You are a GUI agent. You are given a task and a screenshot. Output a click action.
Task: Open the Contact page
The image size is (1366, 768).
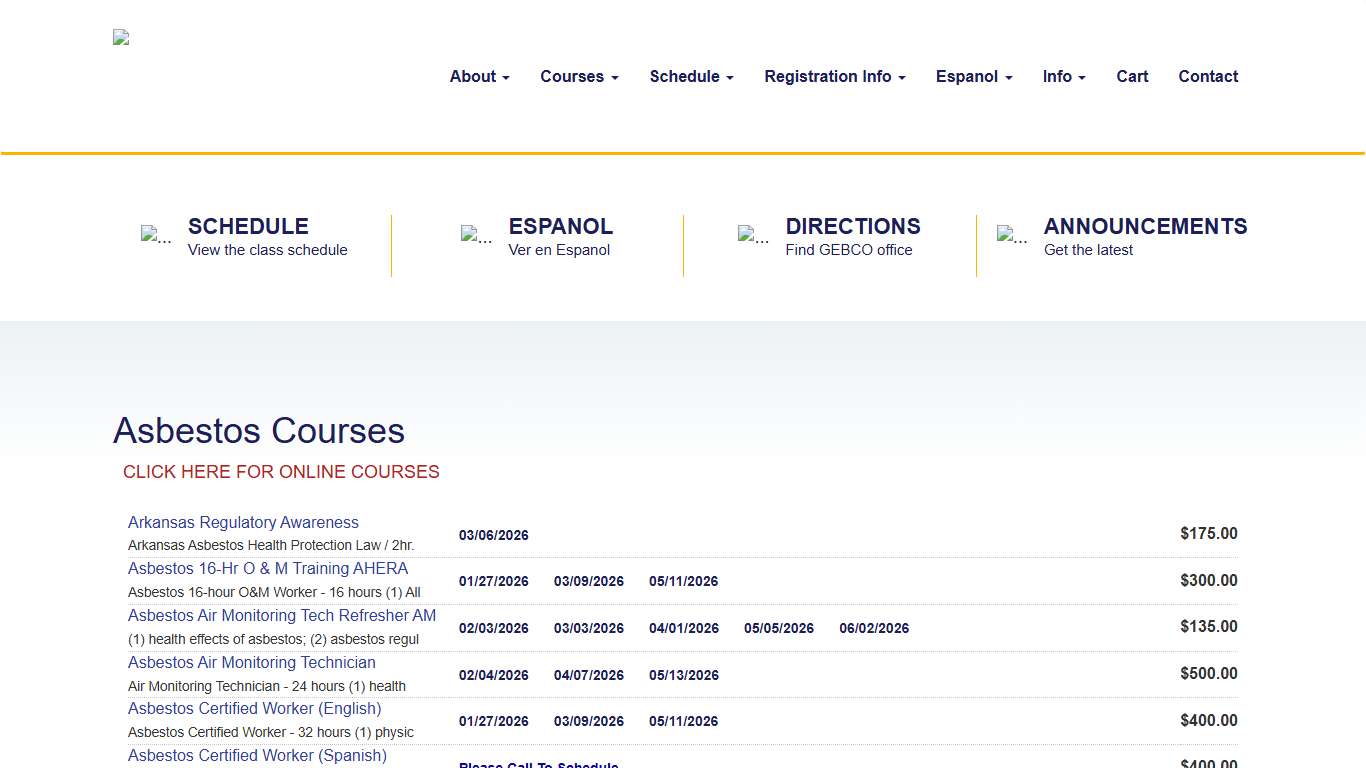click(x=1208, y=76)
